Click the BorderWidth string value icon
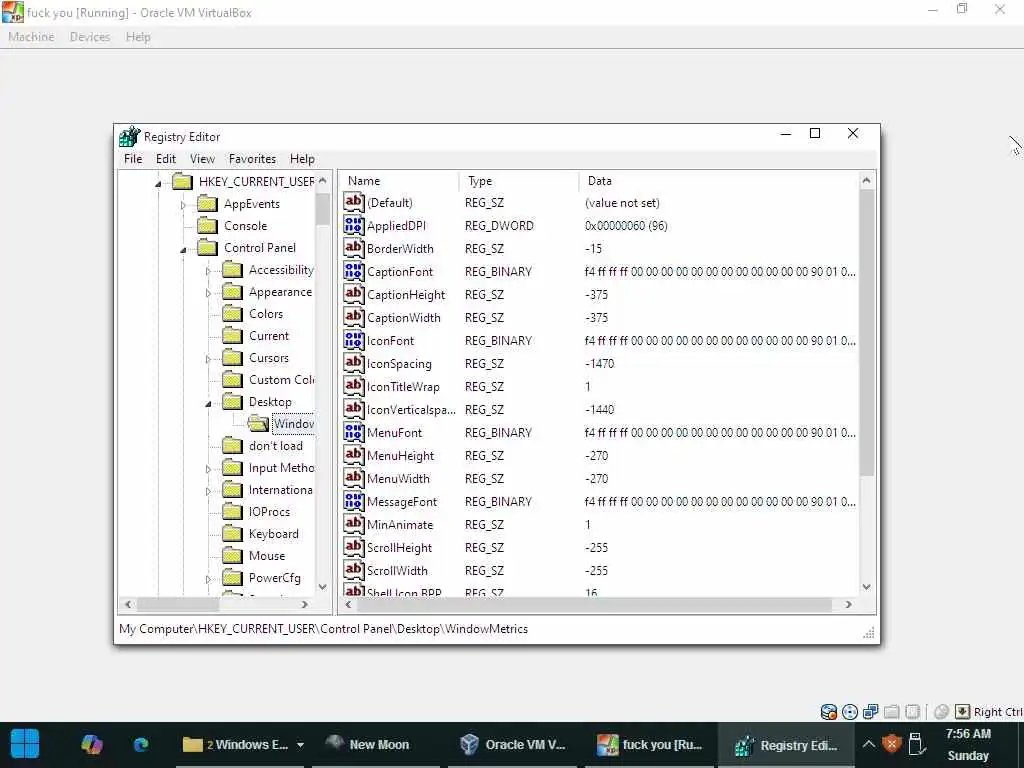 click(353, 248)
